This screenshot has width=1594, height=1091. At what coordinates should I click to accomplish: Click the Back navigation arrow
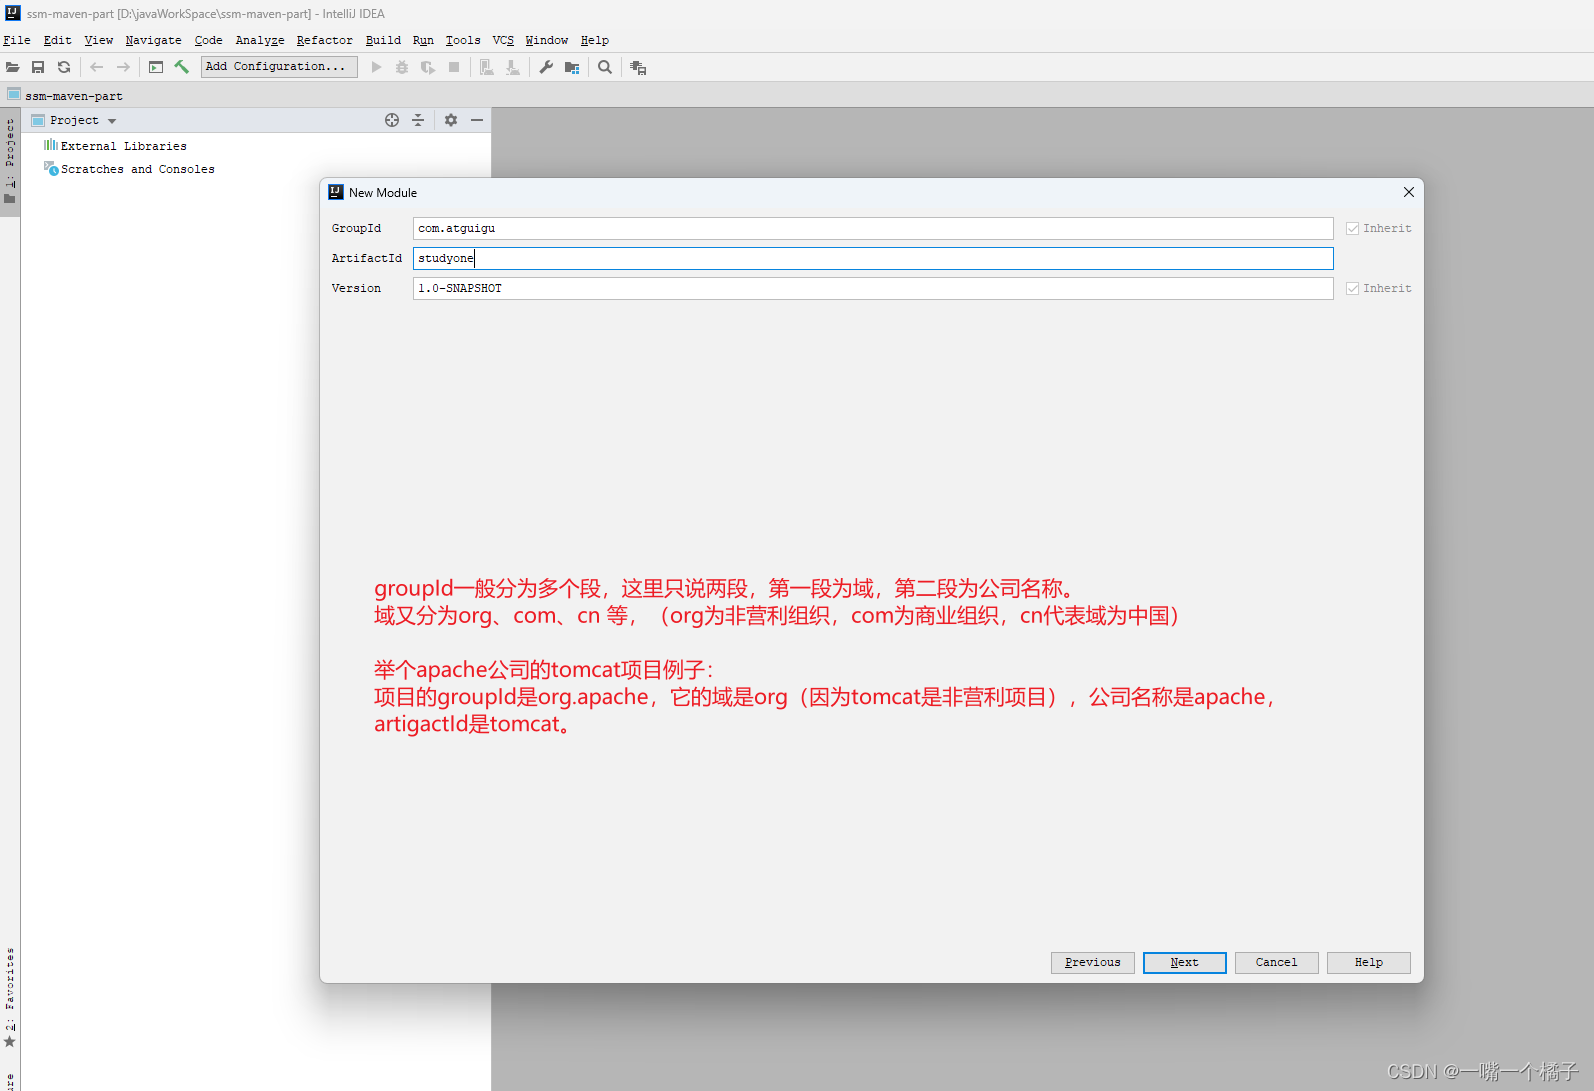[x=97, y=67]
